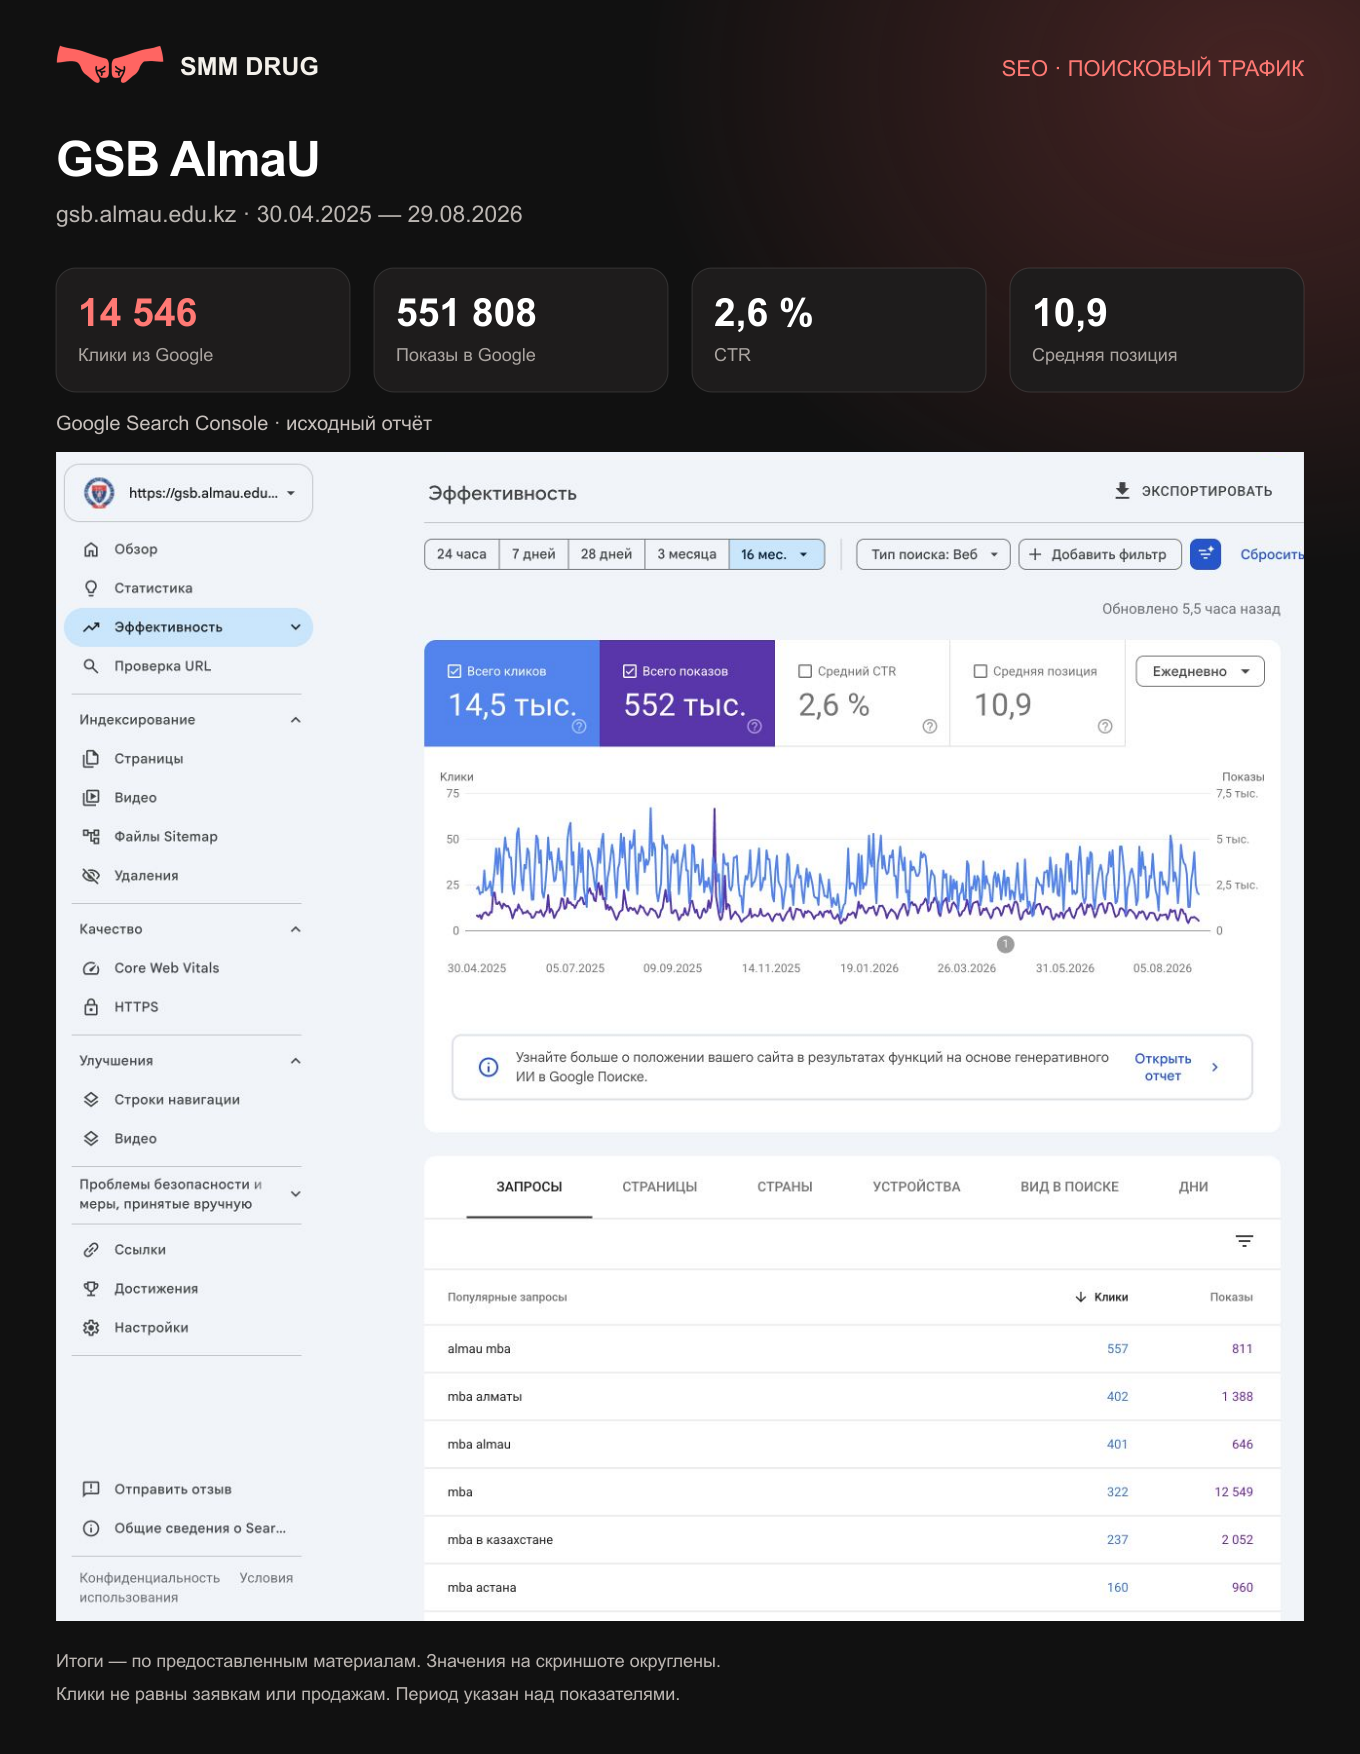
Task: Open the Тип поиска: Веб dropdown
Action: [933, 554]
